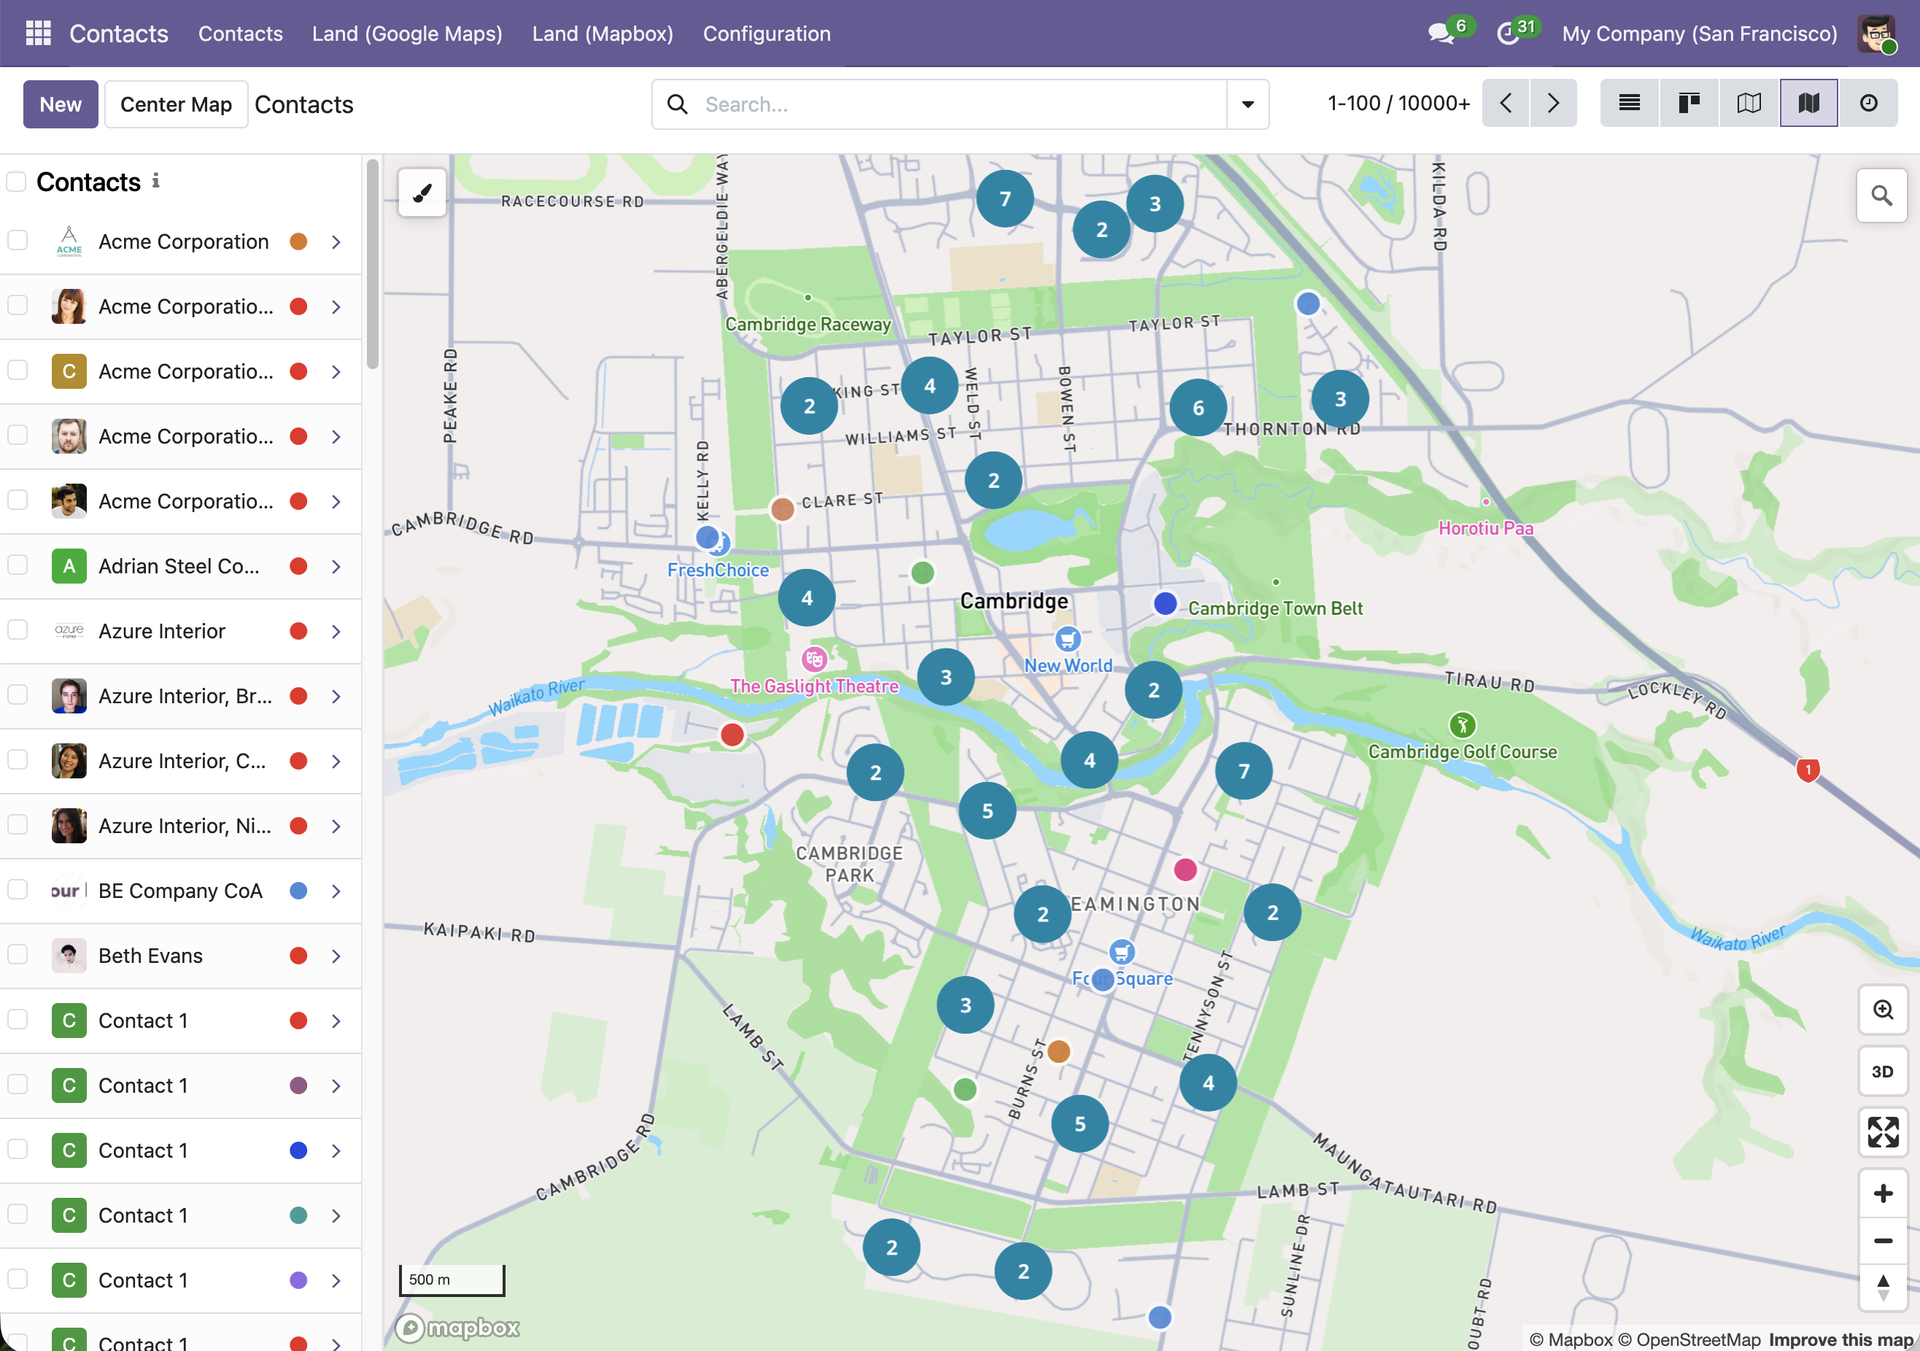The image size is (1920, 1351).
Task: Check the Azure Interior, Br... checkbox
Action: pos(17,695)
